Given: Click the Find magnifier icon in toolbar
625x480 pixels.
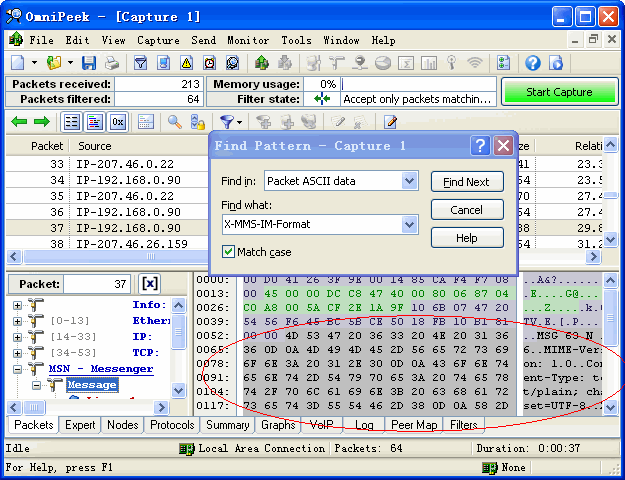Looking at the screenshot, I should click(175, 122).
